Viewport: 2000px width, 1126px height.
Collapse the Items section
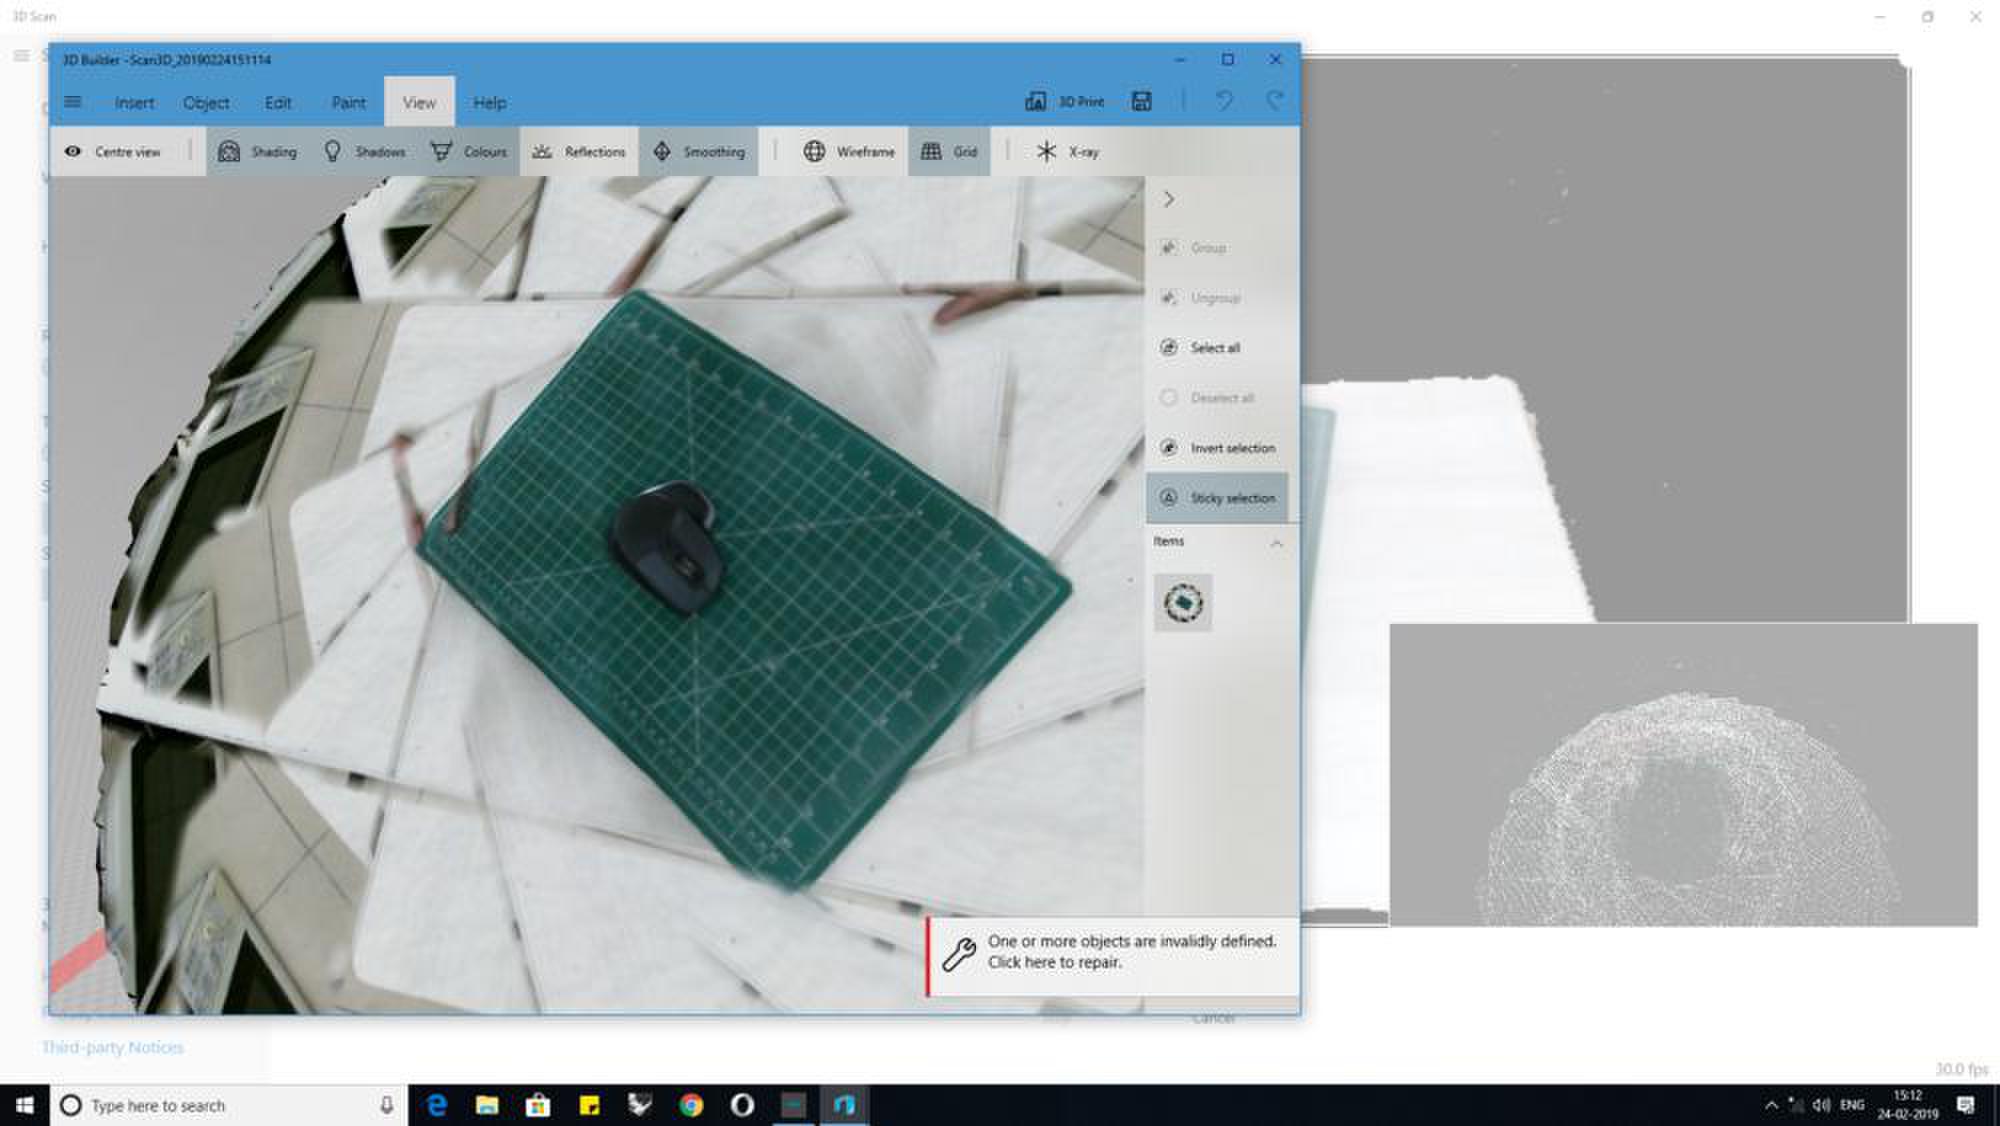(1276, 543)
